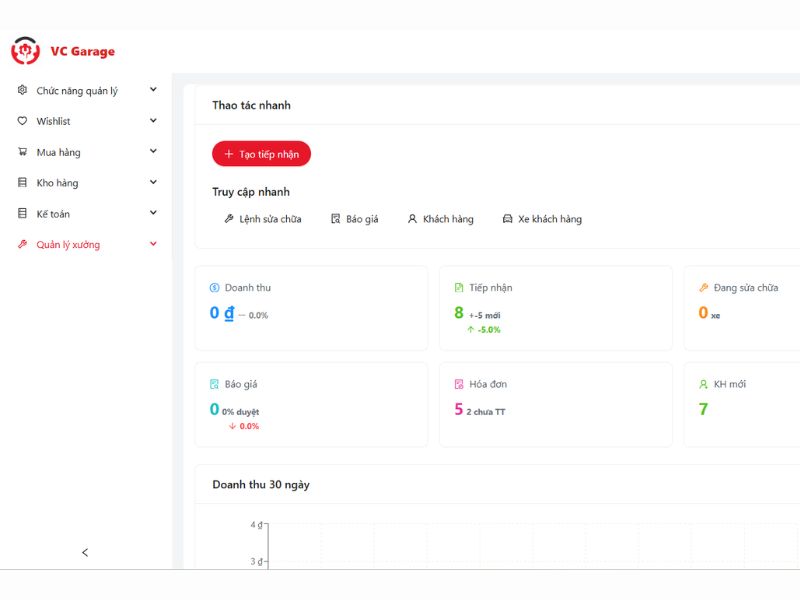Click the Kho hàng warehouse icon
The width and height of the screenshot is (800, 600).
(23, 183)
